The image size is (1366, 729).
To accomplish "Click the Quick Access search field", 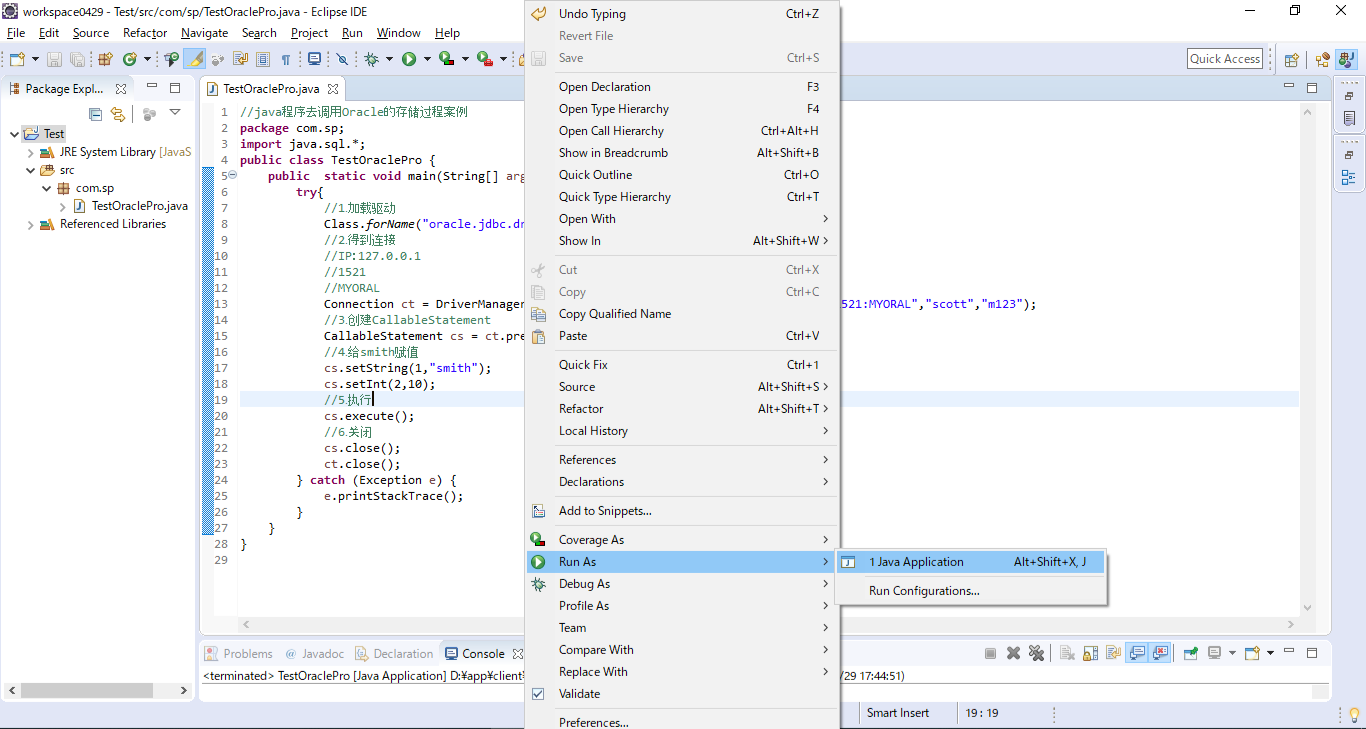I will click(x=1225, y=59).
